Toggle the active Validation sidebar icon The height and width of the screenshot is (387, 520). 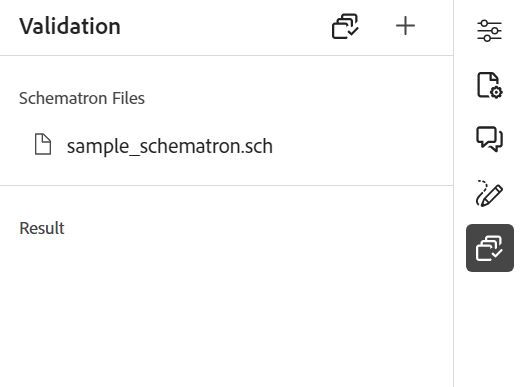click(x=490, y=248)
